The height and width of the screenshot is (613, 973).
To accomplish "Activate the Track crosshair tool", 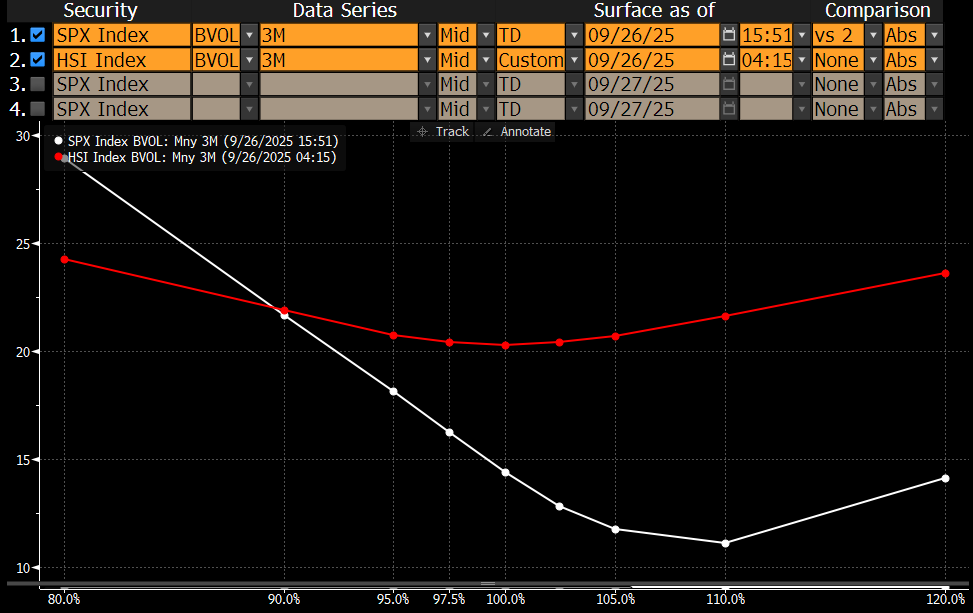I will point(443,132).
